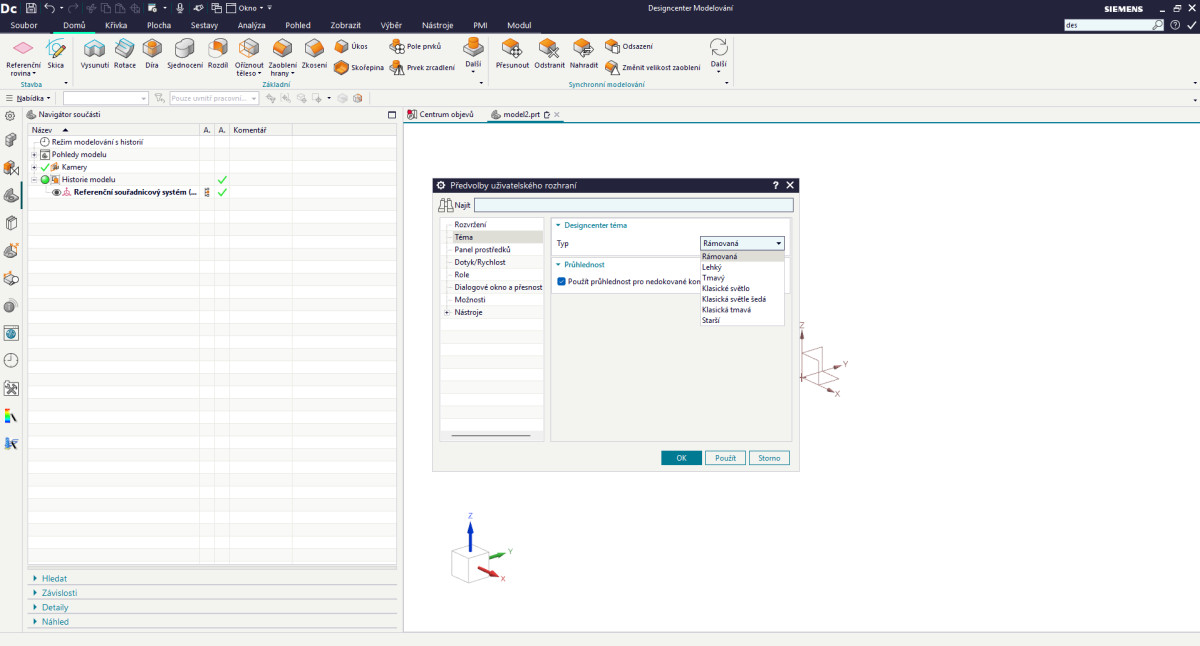The height and width of the screenshot is (646, 1200).
Task: Click the Přesunout face tool
Action: point(512,51)
